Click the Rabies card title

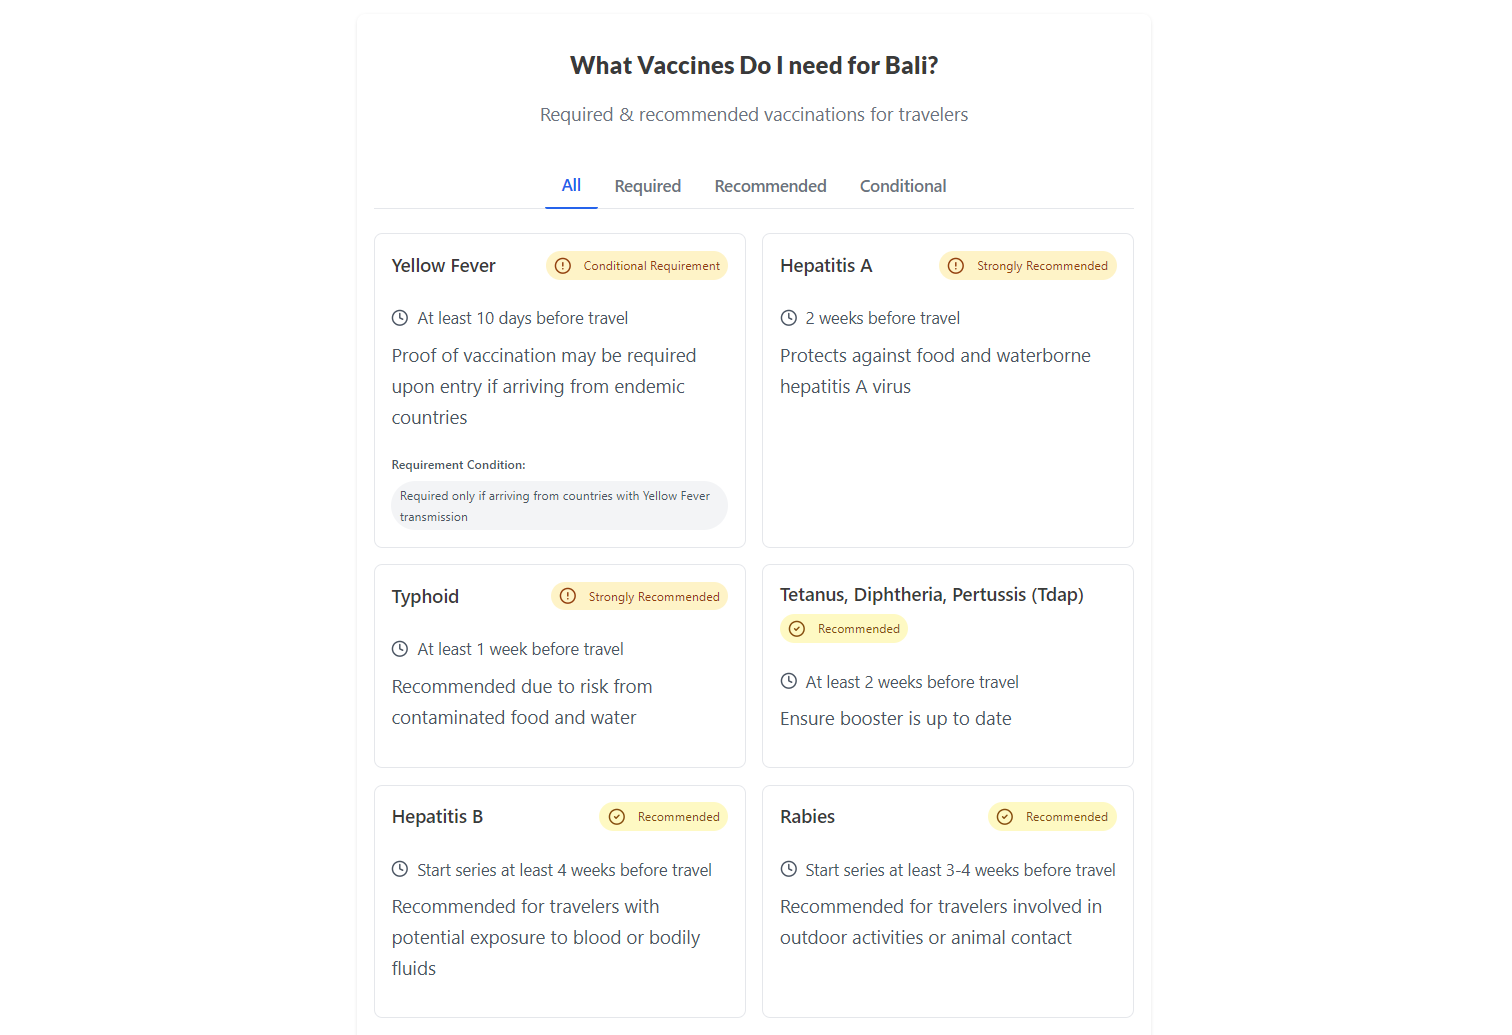coord(807,817)
